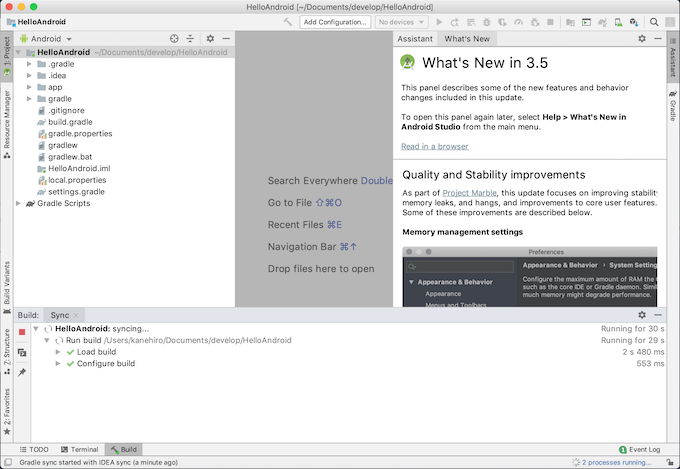Open the Terminal tool window tab
This screenshot has height=469, width=680.
tap(80, 449)
